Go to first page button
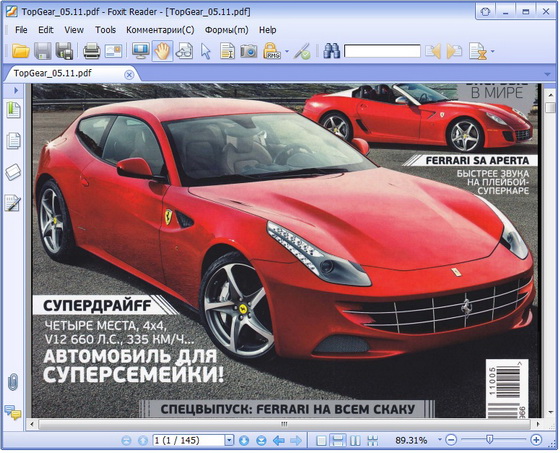This screenshot has height=453, width=560. (x=126, y=440)
